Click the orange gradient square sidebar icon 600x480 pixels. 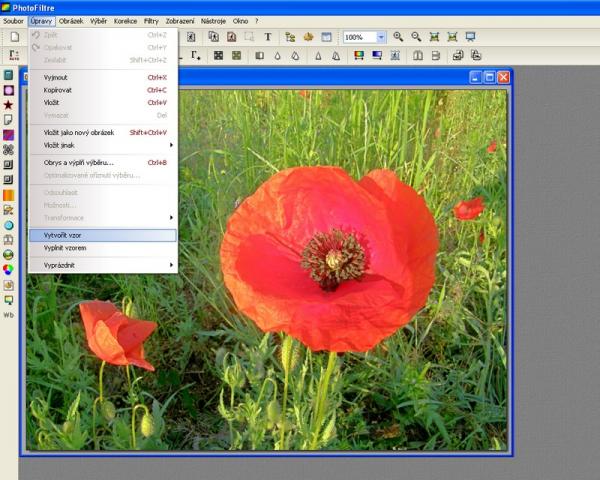8,195
